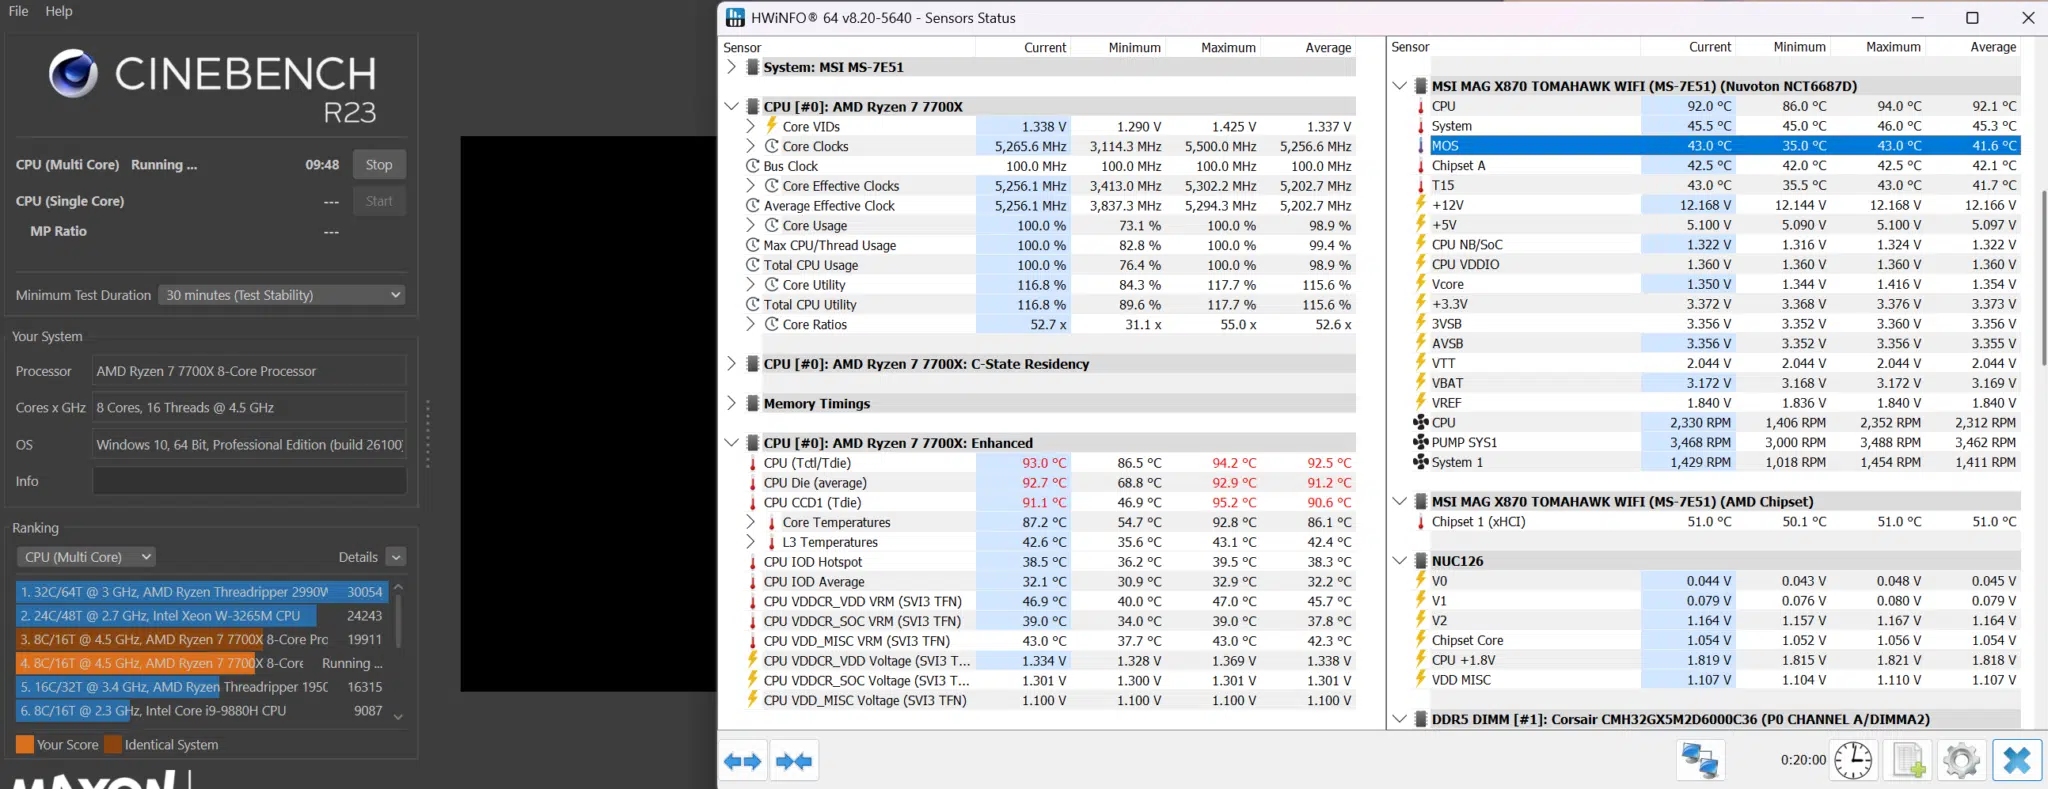Collapse the CPU [#0]: AMD Ryzen 7 7700X group

tap(731, 106)
